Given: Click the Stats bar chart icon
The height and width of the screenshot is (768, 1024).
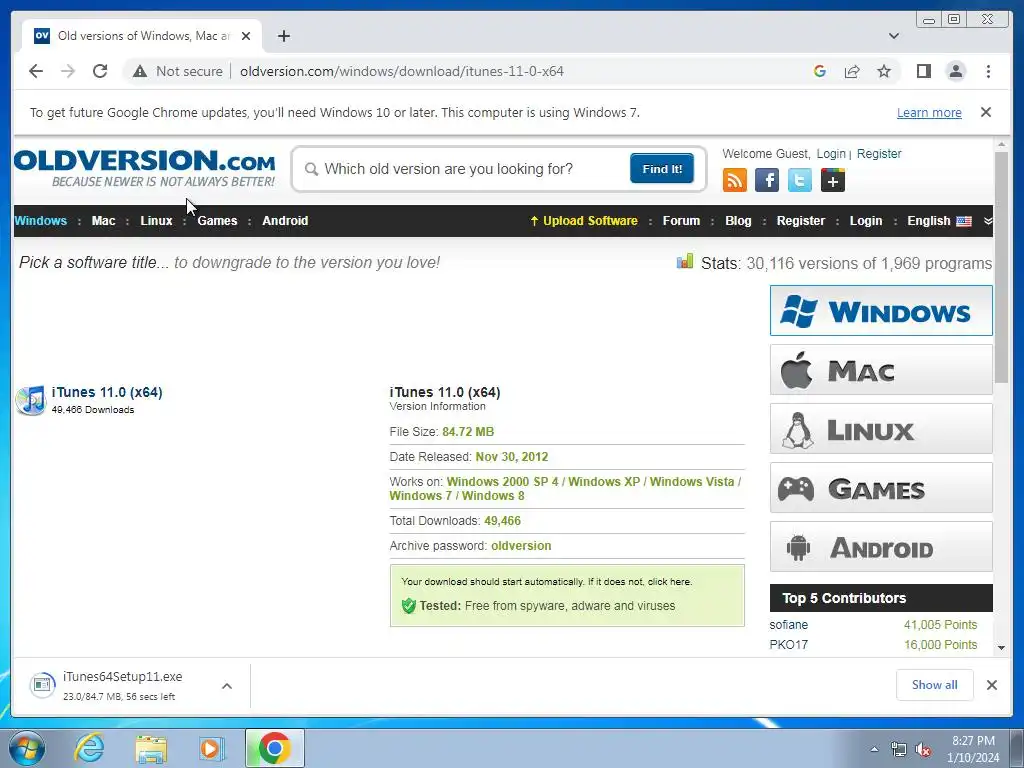Looking at the screenshot, I should tap(684, 262).
